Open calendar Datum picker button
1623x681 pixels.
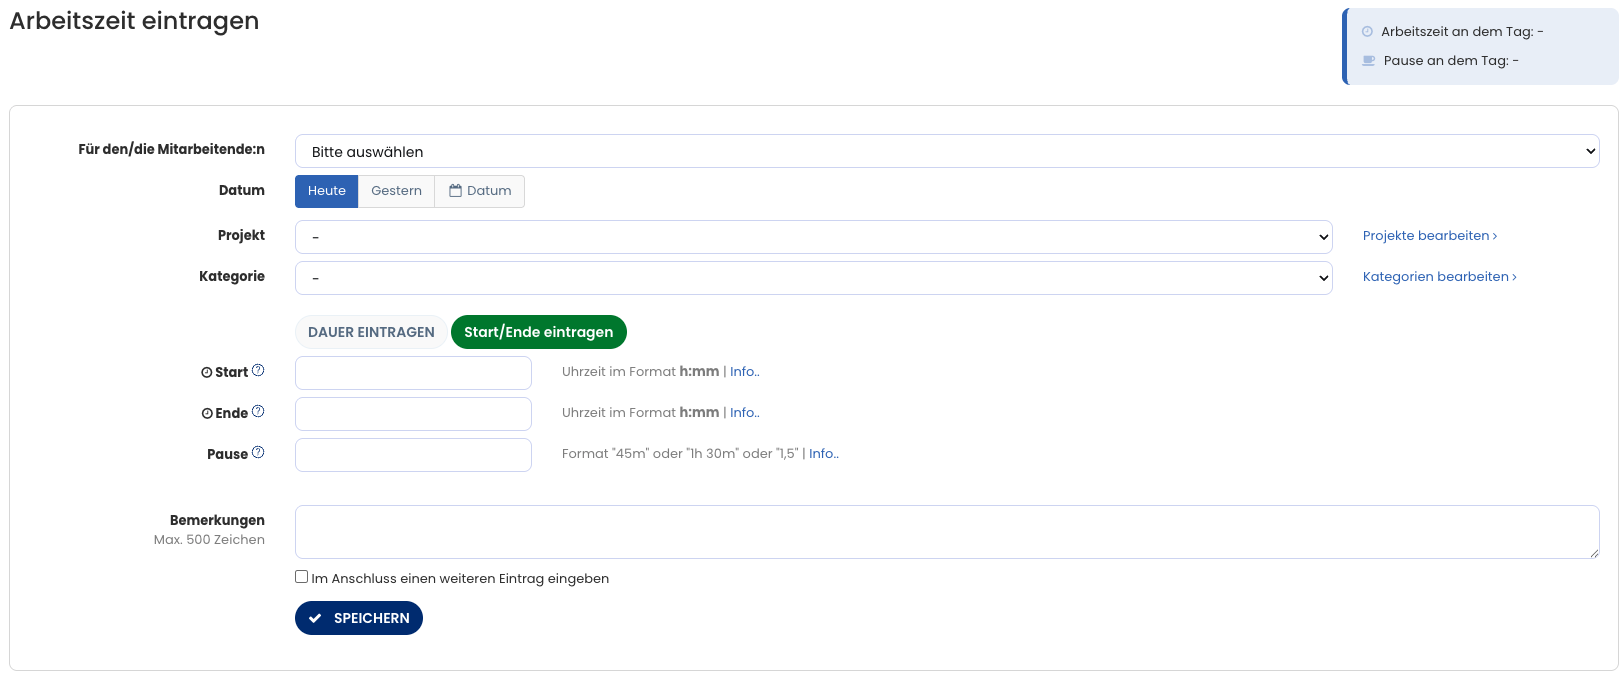point(480,191)
